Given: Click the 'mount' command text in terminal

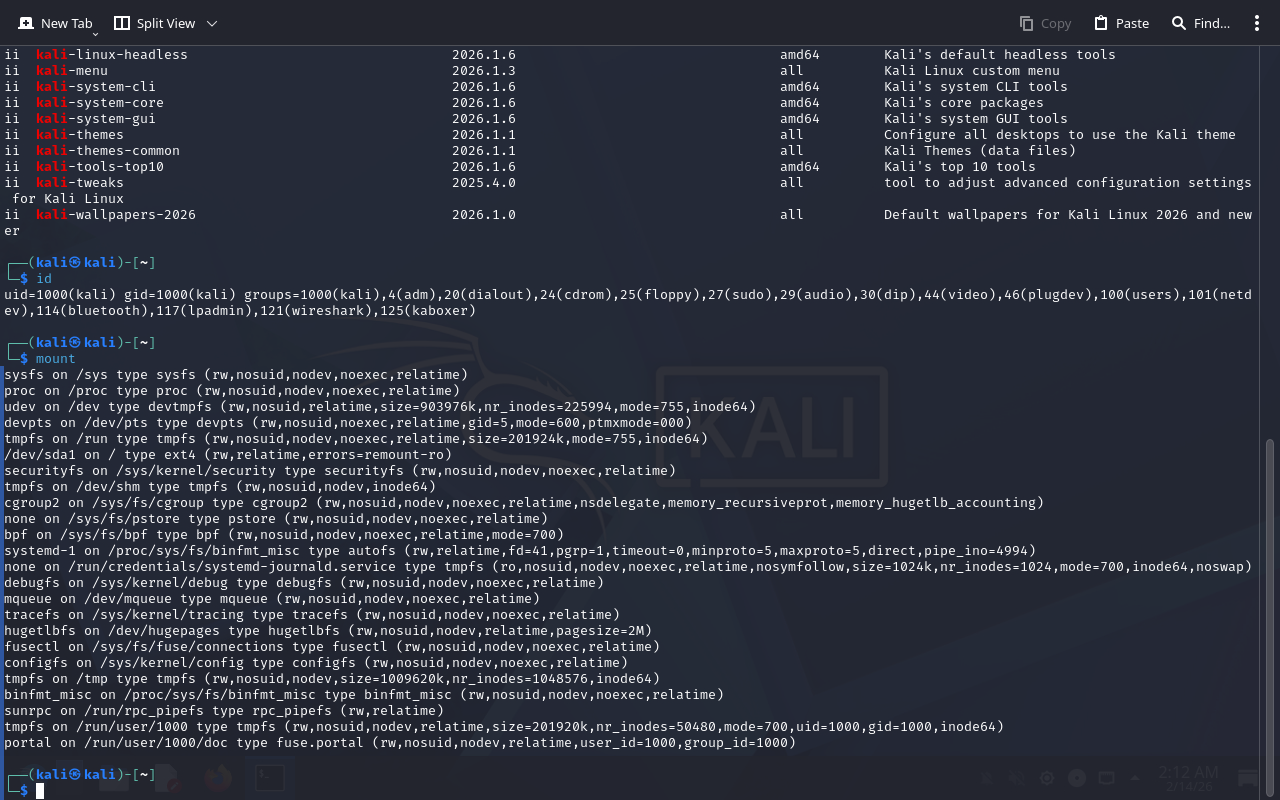Looking at the screenshot, I should (56, 358).
